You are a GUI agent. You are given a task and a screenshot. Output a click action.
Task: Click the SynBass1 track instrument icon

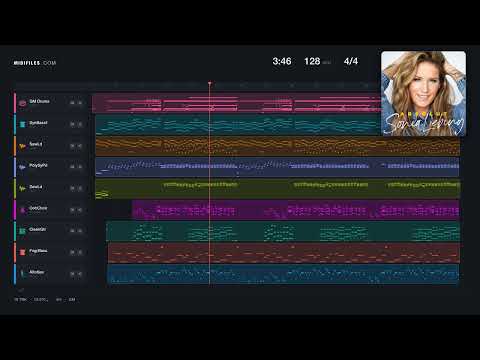tap(23, 124)
